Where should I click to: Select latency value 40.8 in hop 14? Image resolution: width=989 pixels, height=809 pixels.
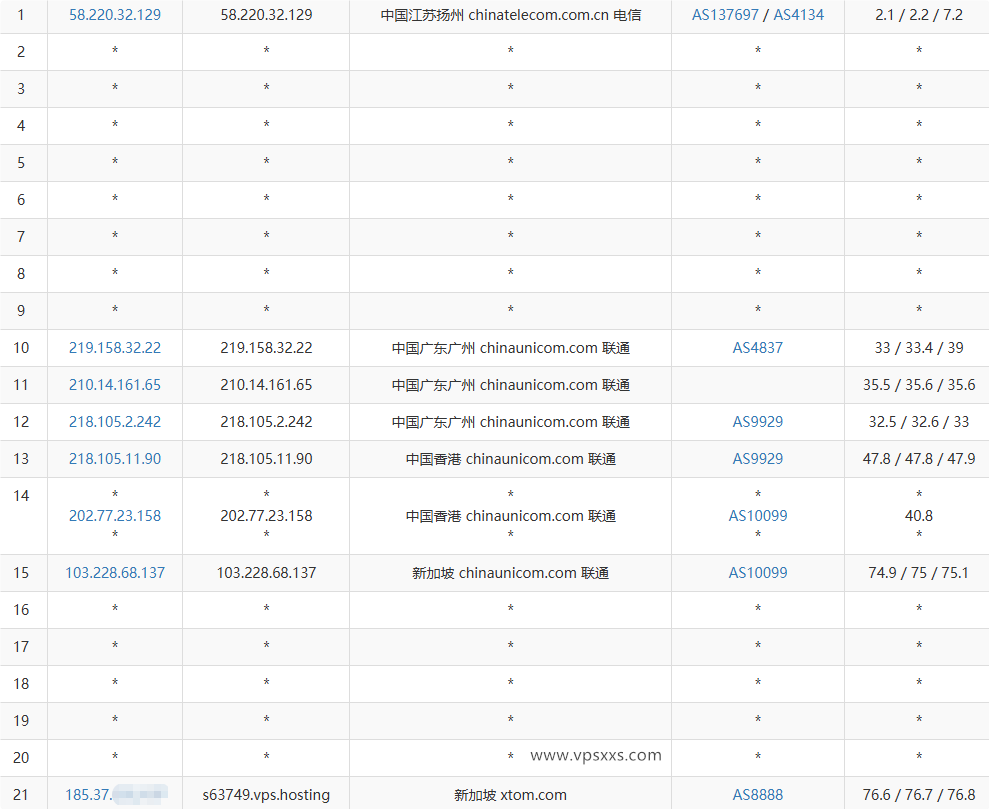pyautogui.click(x=919, y=516)
